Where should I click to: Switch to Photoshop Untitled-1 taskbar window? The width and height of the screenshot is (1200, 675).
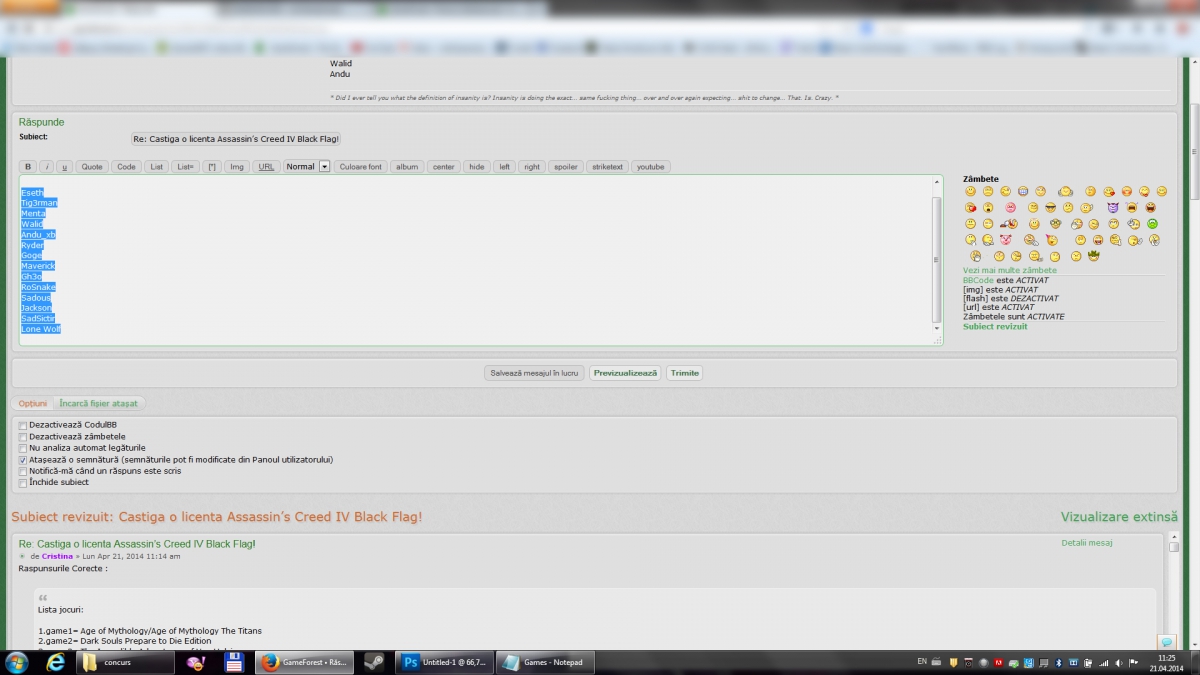(x=444, y=662)
